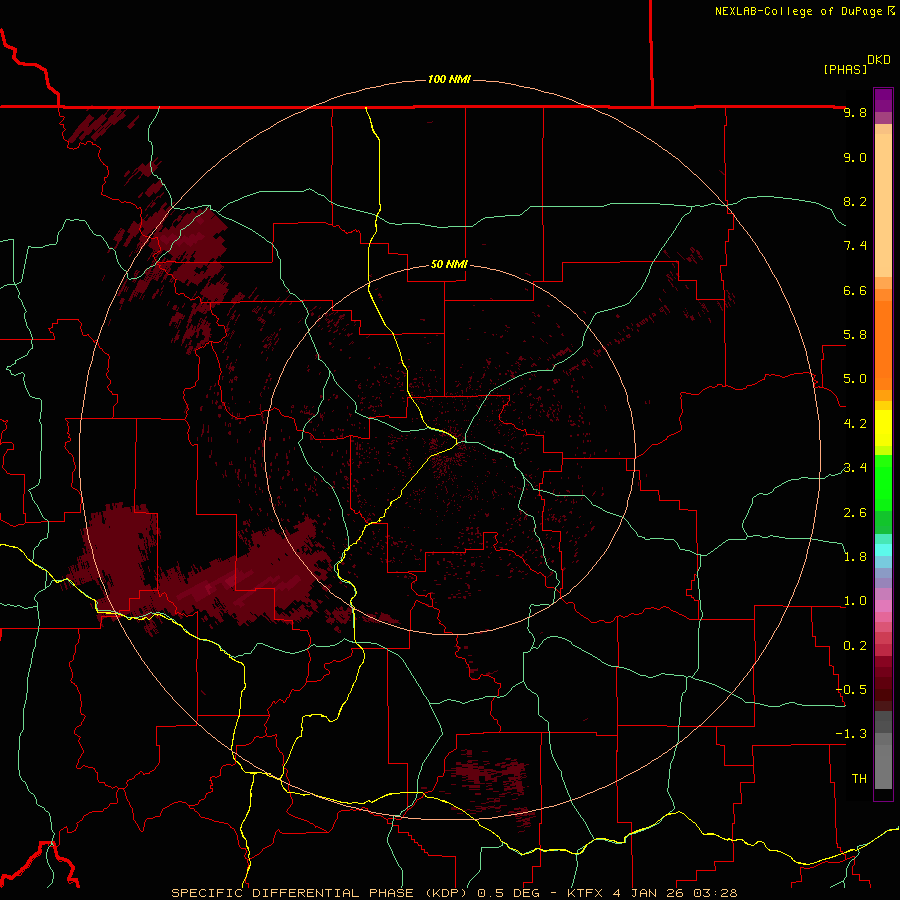Screen dimensions: 900x900
Task: Click the 6.6 value on the scale
Action: [855, 290]
